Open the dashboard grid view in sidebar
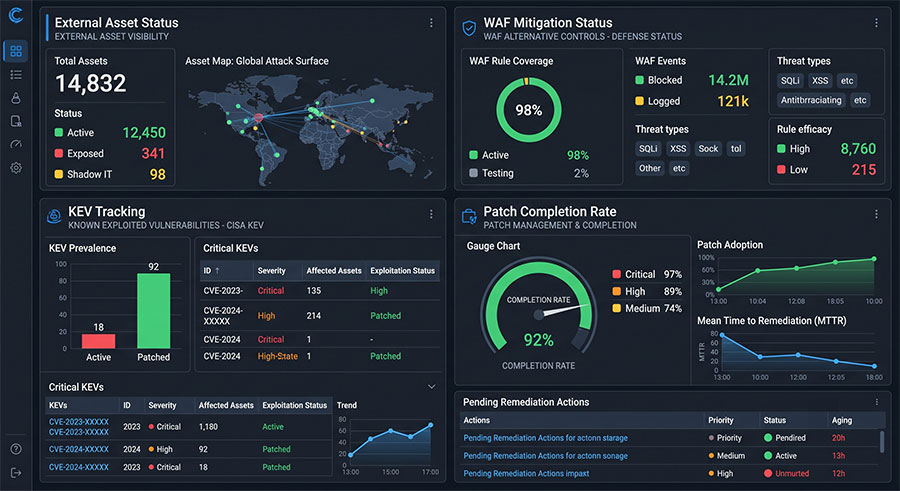 pos(16,51)
